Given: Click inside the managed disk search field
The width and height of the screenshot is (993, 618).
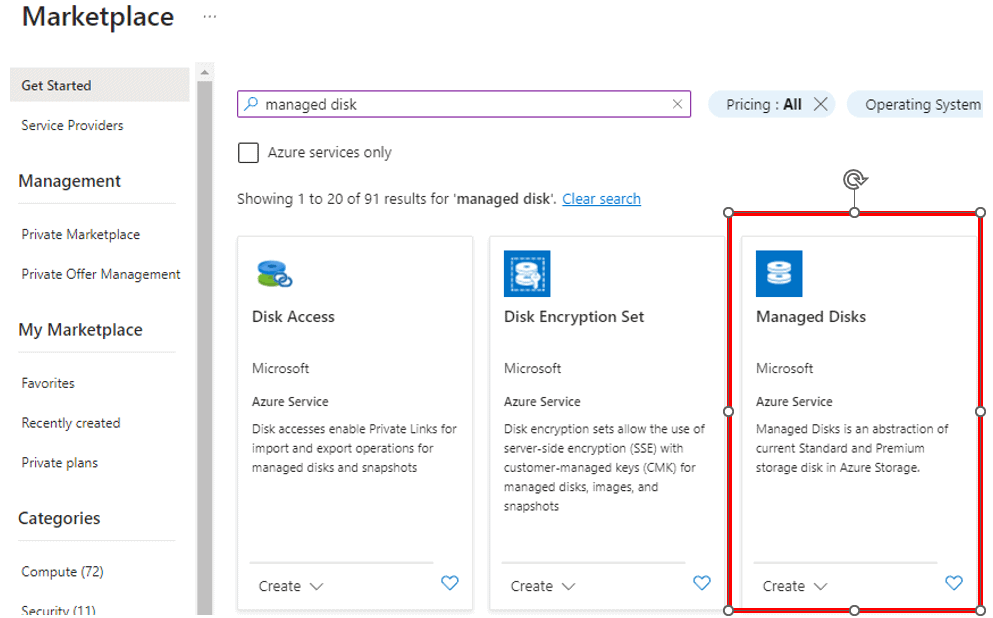Looking at the screenshot, I should [460, 104].
